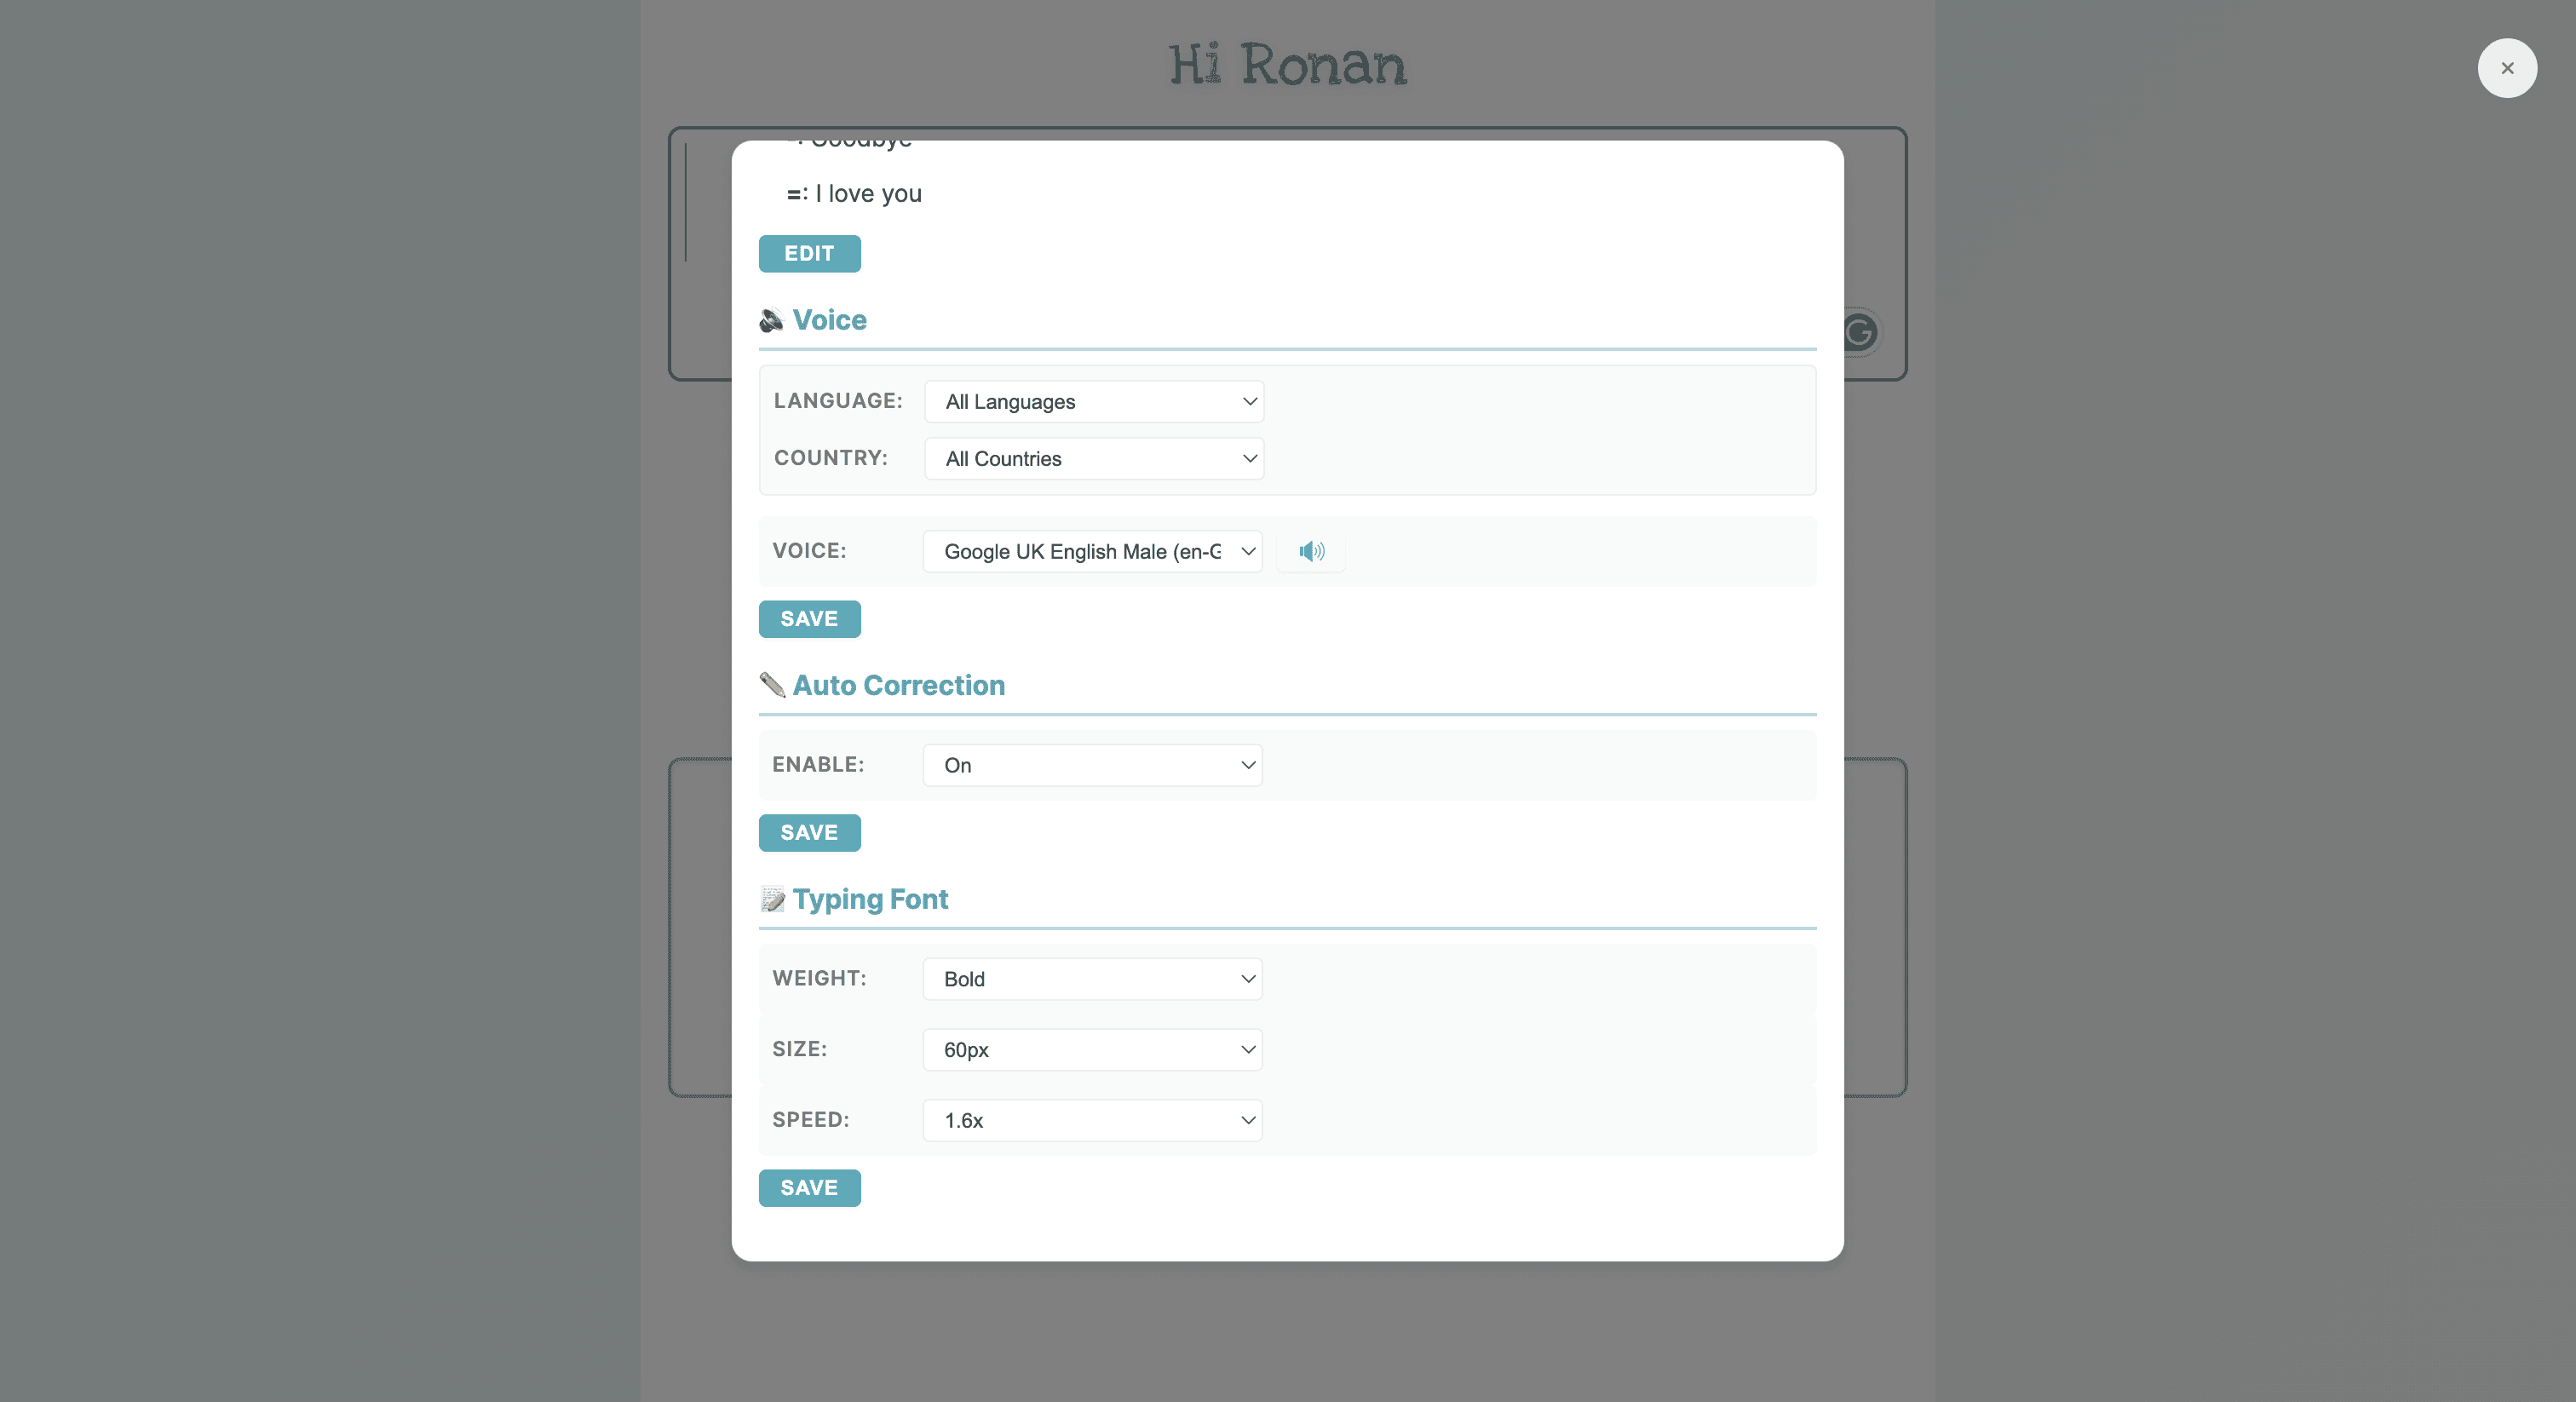Change the font Size dropdown

point(1092,1050)
